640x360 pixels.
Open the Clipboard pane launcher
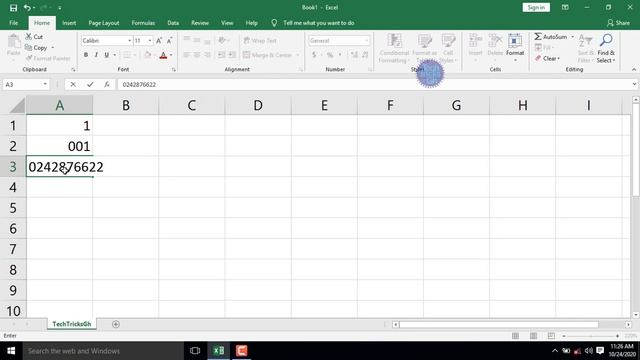(73, 70)
